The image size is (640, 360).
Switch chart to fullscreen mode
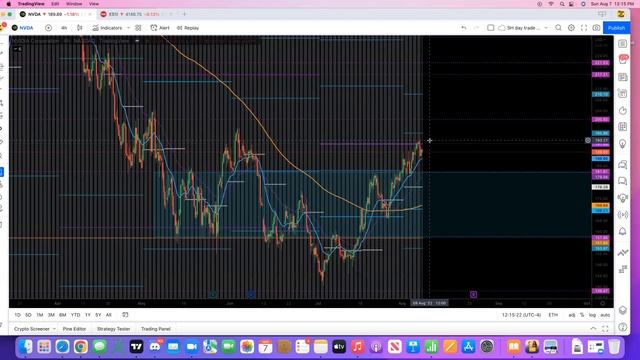click(x=584, y=28)
